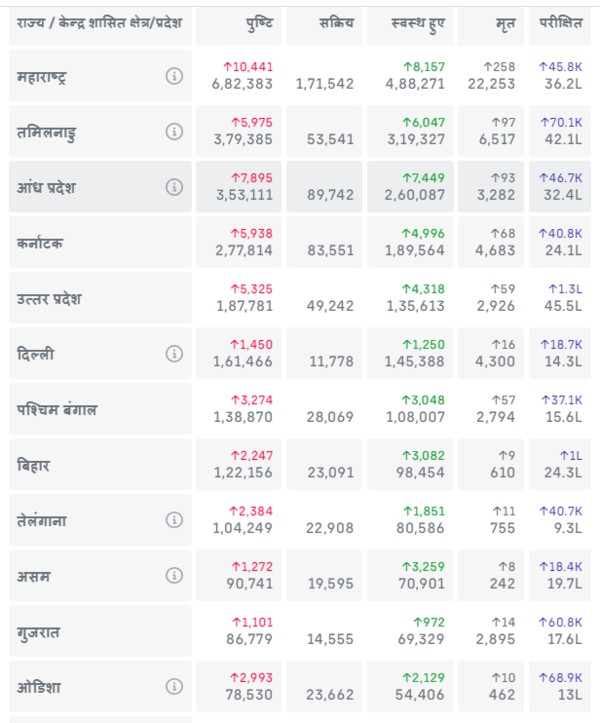
Task: Click info icon beside तमिलनाडु
Action: click(x=174, y=132)
